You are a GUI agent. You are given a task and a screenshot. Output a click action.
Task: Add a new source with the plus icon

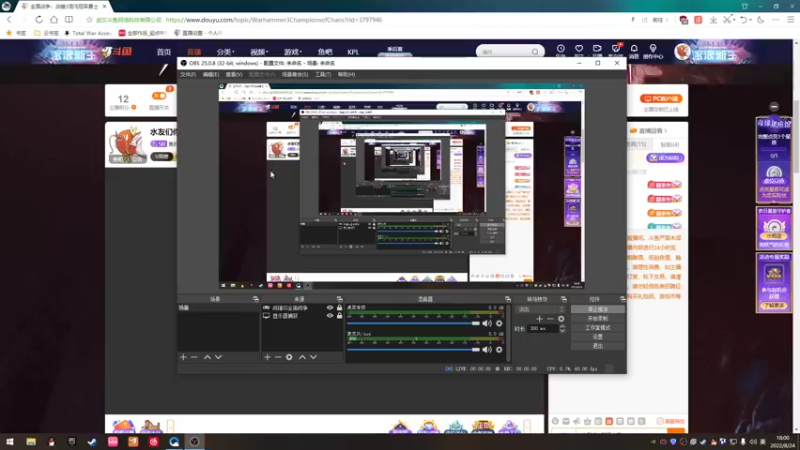tap(267, 357)
